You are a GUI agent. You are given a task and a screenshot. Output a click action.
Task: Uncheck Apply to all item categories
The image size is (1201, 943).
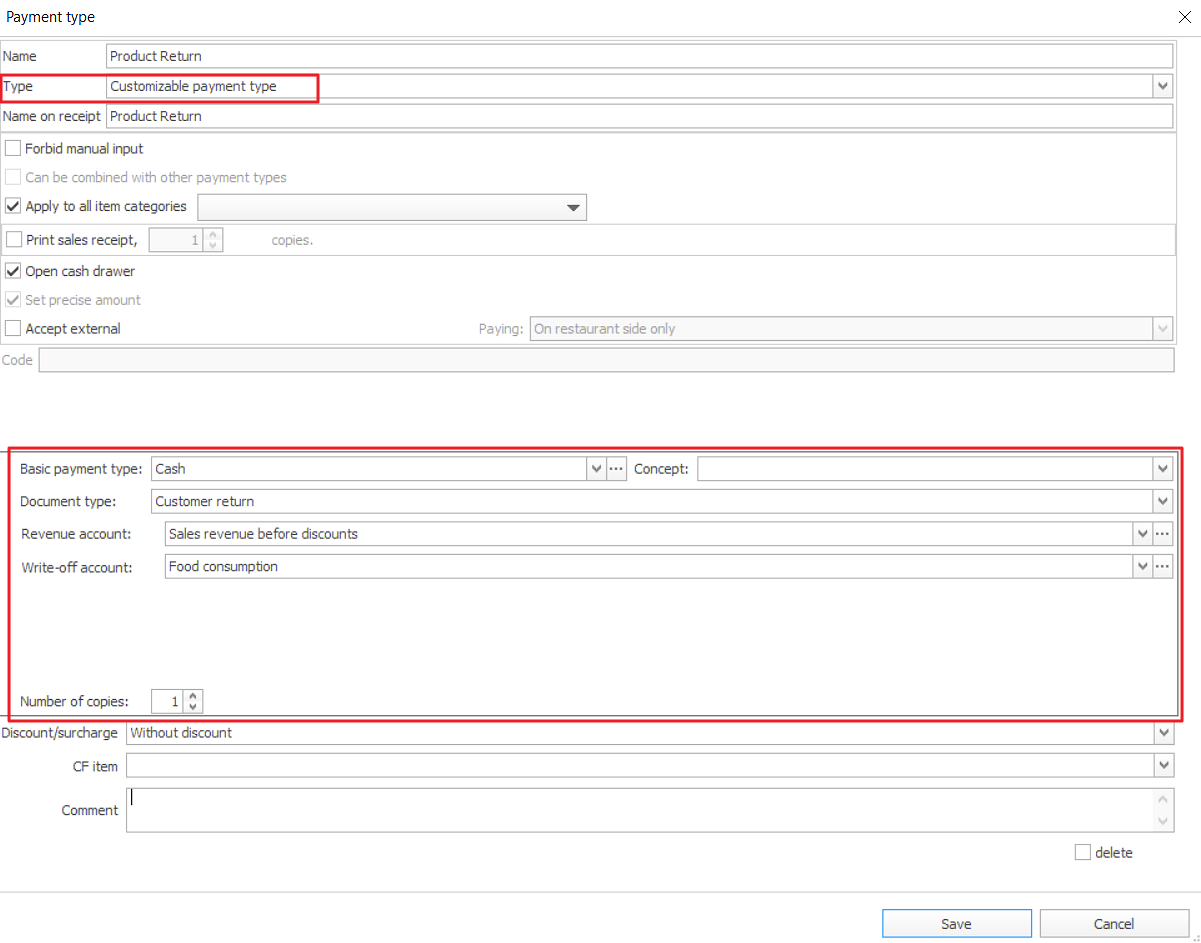click(x=14, y=207)
